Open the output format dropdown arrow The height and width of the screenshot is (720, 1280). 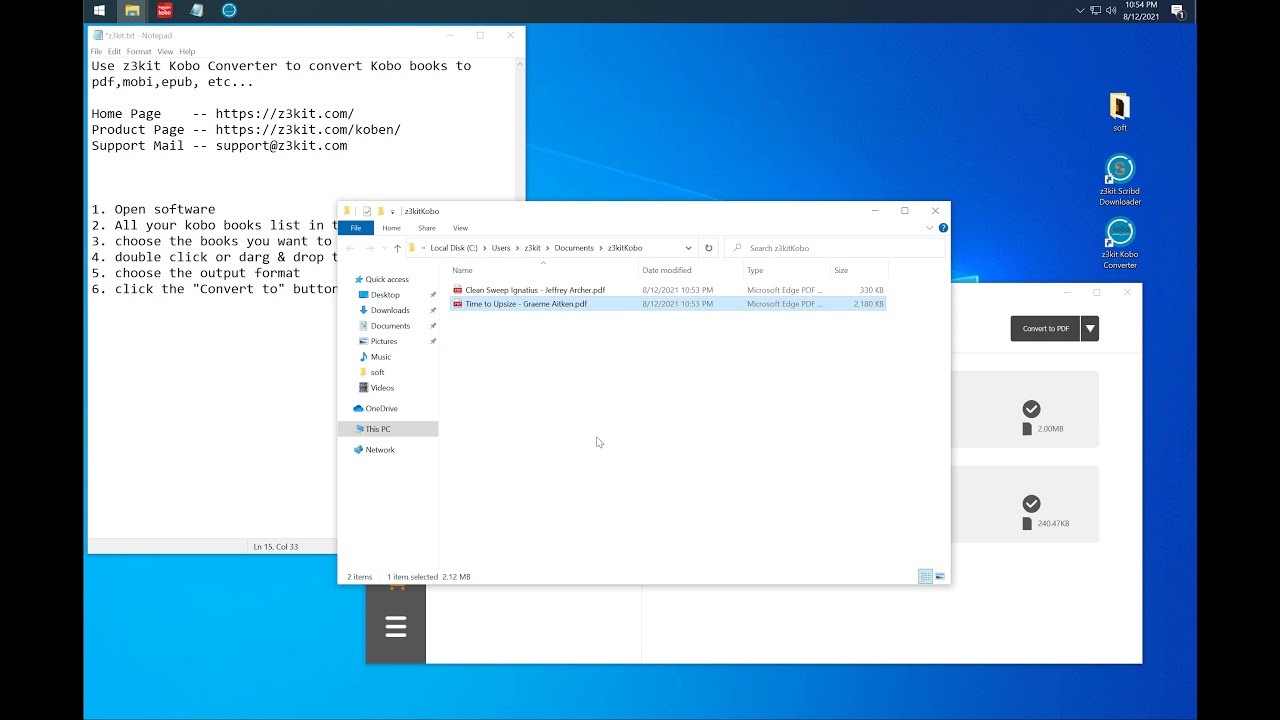click(1090, 329)
